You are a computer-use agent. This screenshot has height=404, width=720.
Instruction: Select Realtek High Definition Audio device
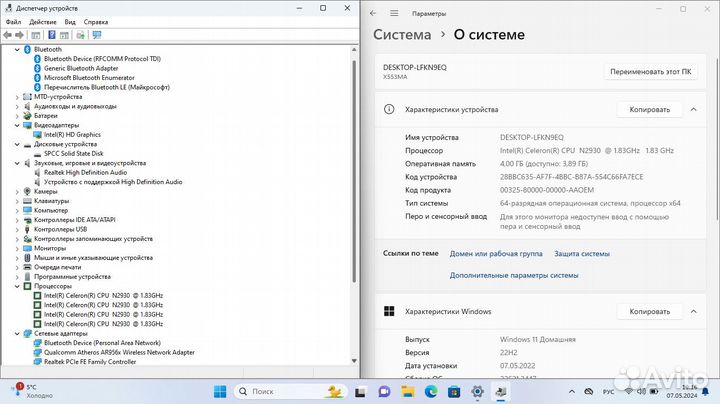tap(85, 173)
